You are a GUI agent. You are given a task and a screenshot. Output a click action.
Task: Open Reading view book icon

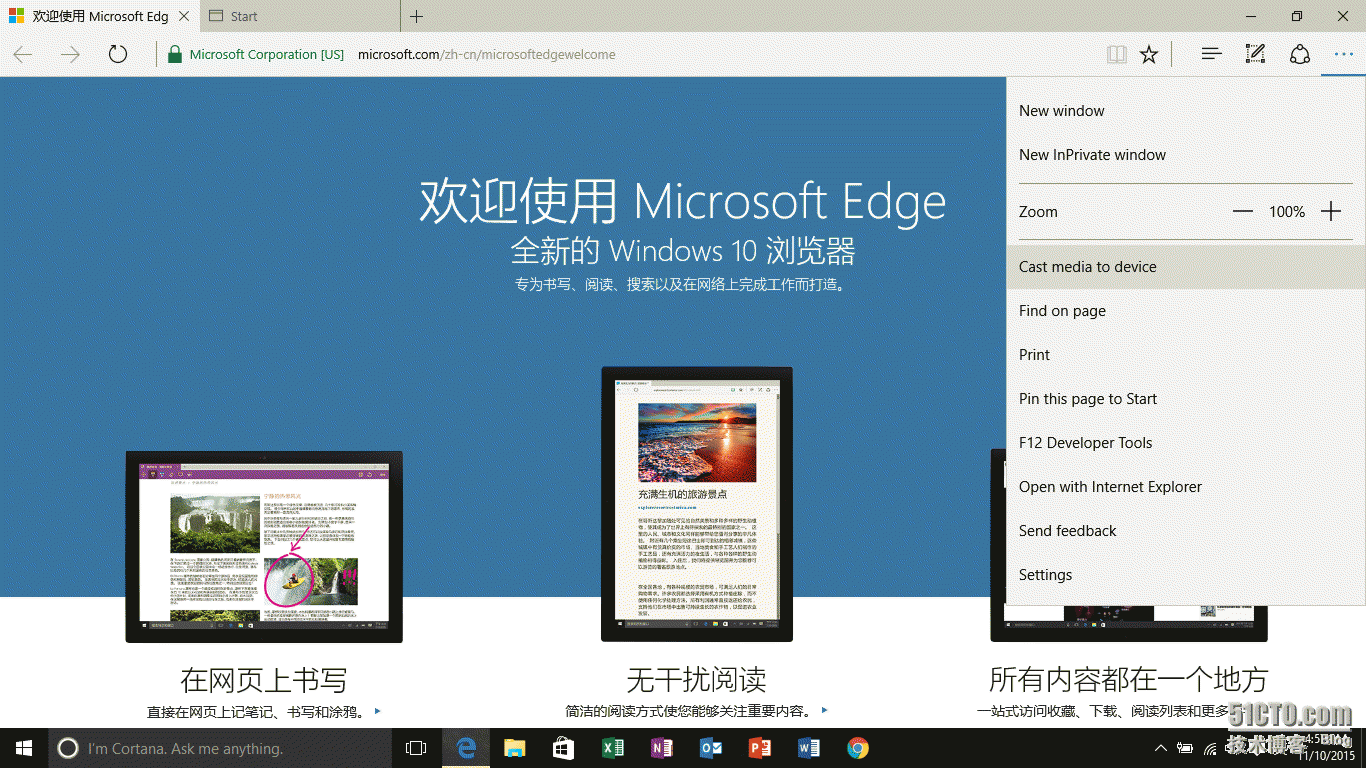pos(1117,54)
